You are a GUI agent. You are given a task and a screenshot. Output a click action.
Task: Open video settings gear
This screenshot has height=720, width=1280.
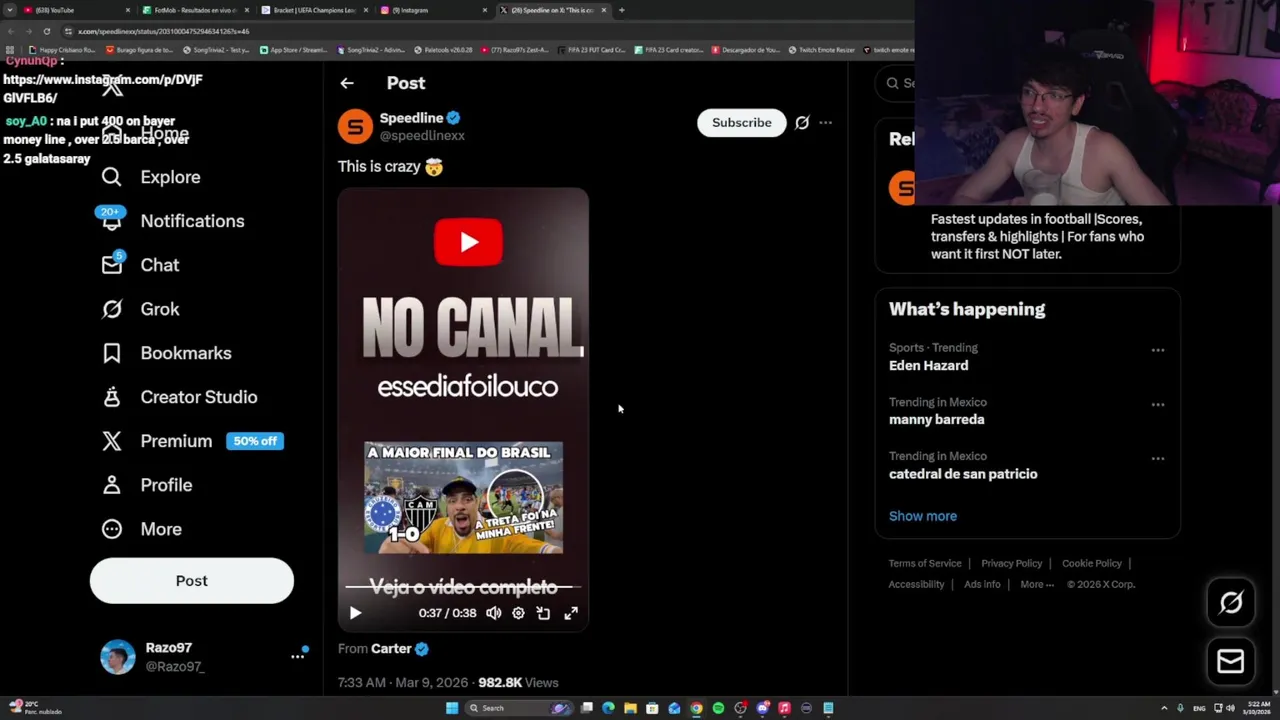pos(518,613)
